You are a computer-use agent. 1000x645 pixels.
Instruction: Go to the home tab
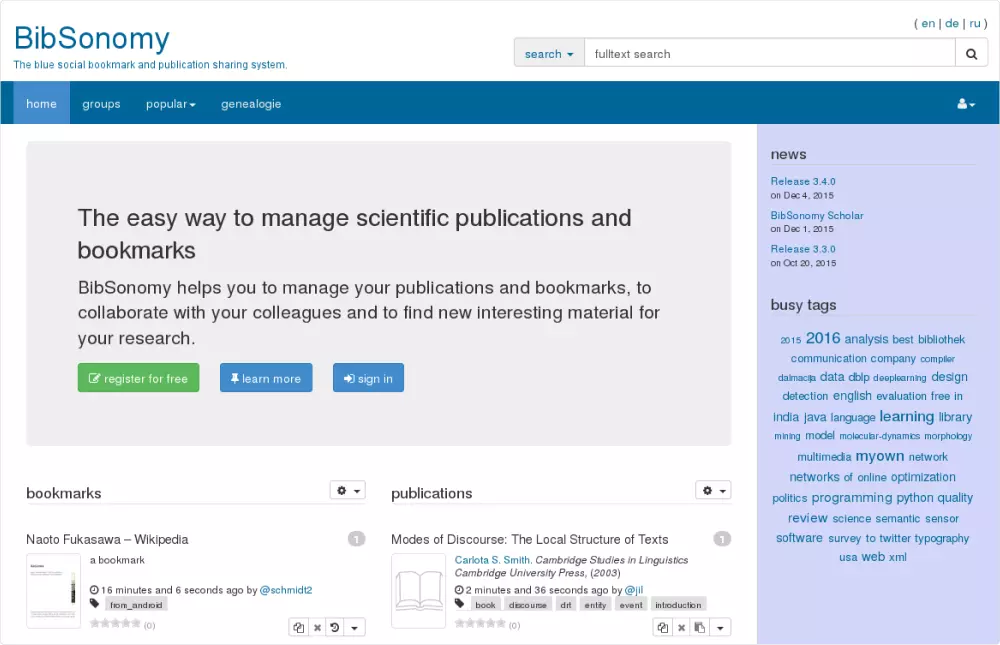41,104
